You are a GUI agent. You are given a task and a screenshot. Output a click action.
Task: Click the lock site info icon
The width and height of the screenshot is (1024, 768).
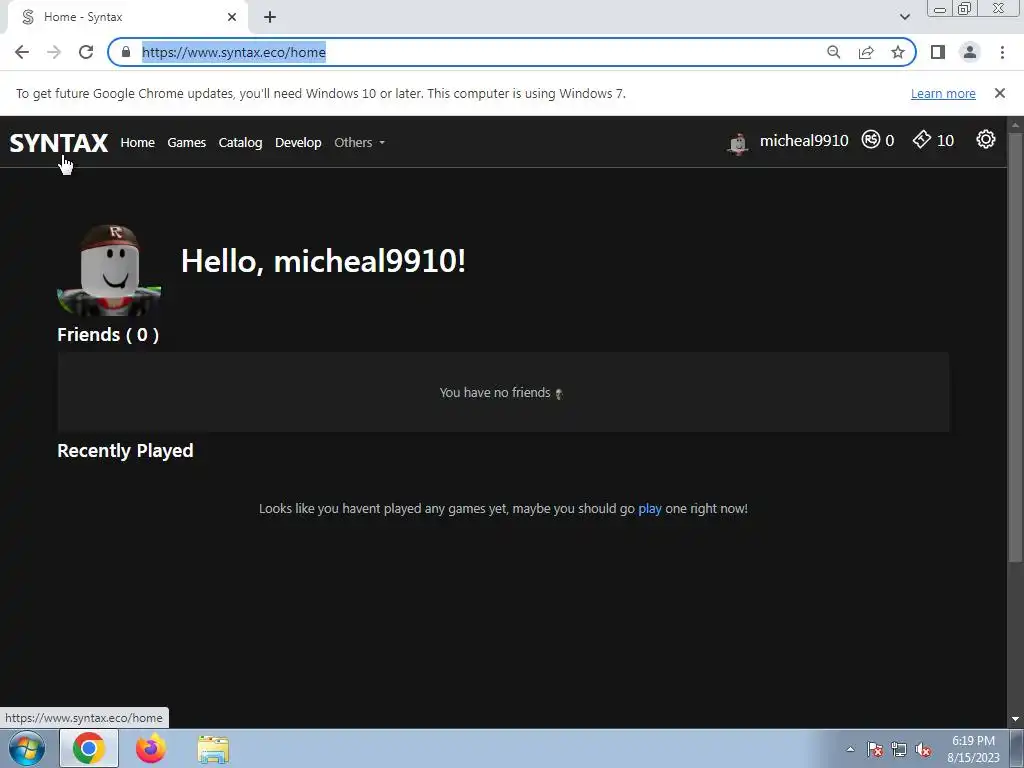coord(126,52)
